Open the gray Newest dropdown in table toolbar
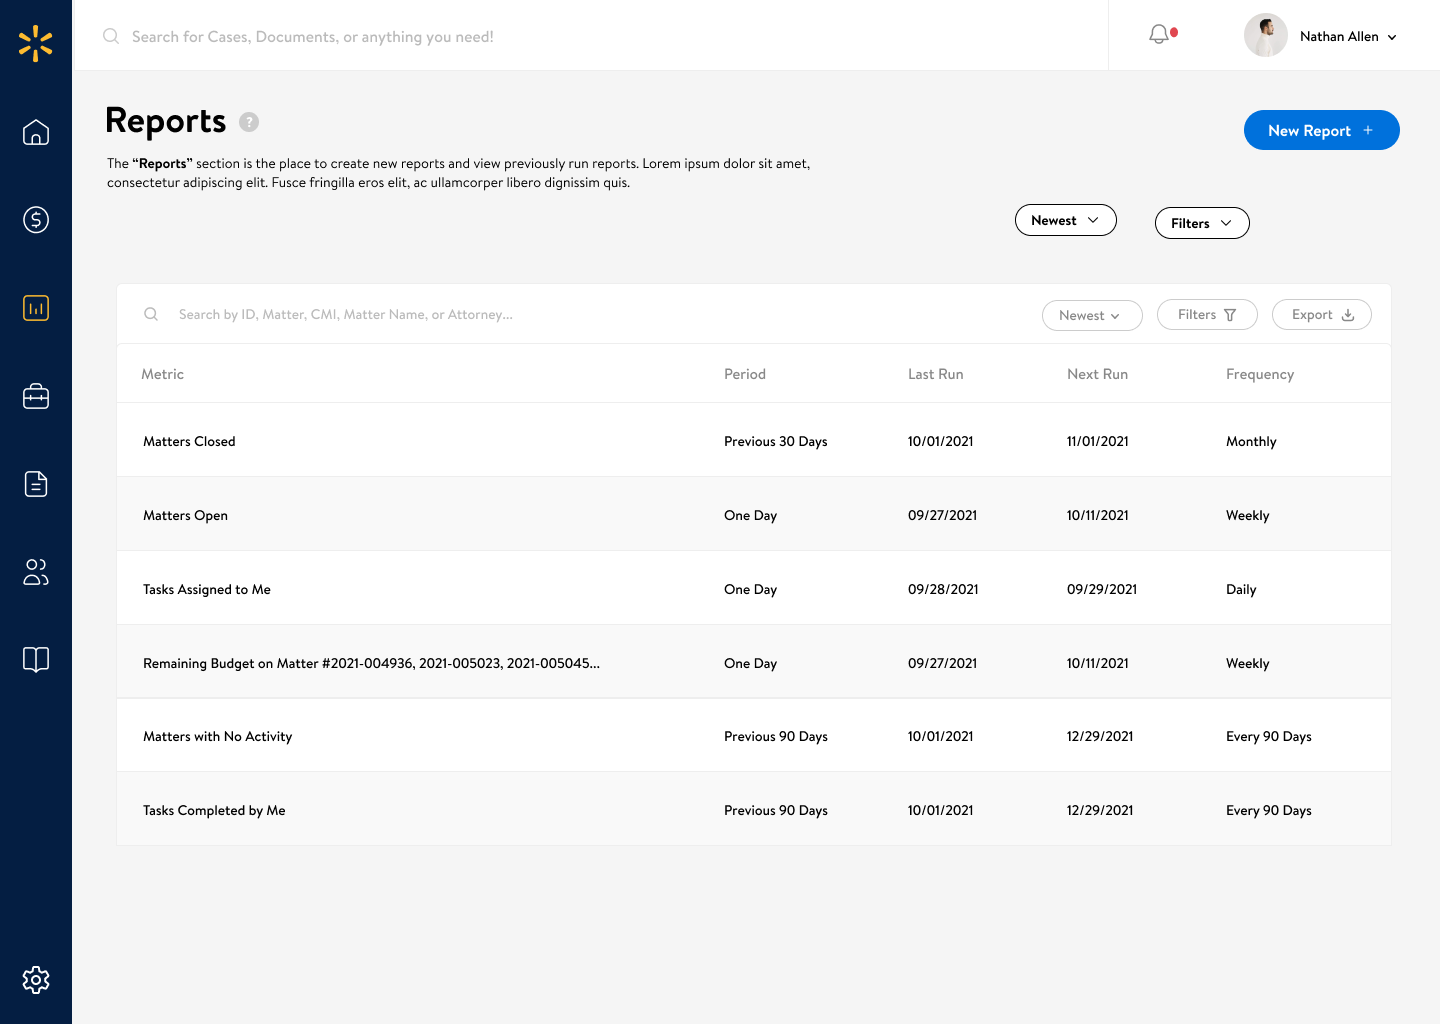This screenshot has width=1440, height=1024. tap(1091, 315)
